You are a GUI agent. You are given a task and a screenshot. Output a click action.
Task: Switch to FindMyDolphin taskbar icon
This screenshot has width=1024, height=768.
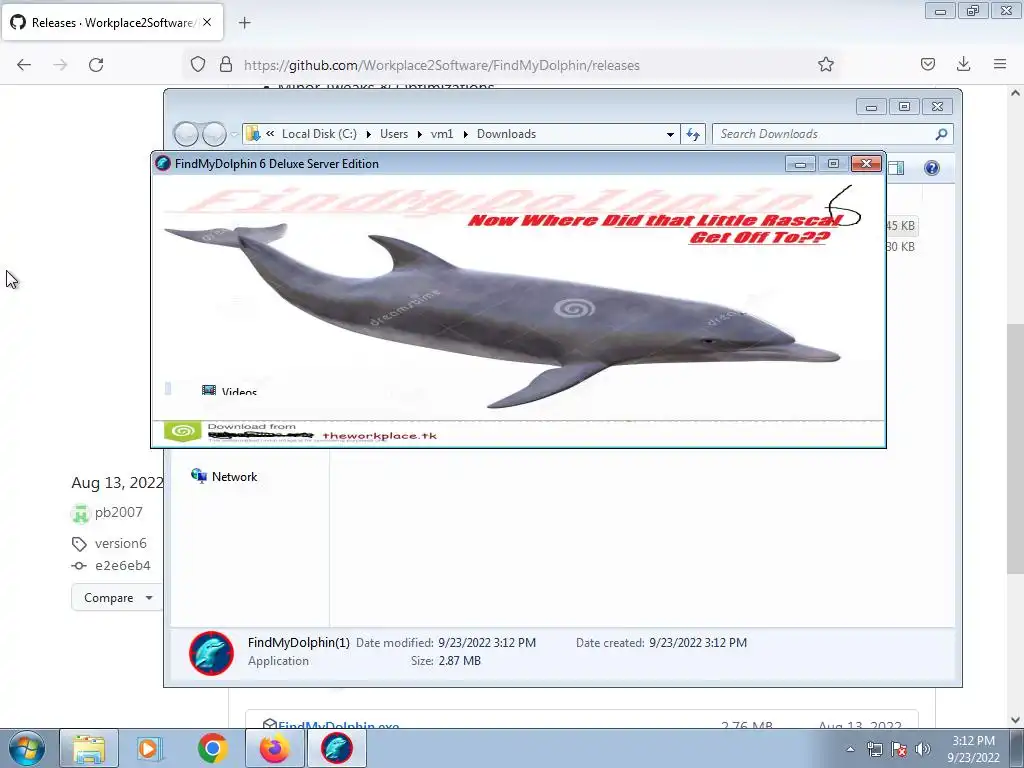pyautogui.click(x=337, y=748)
